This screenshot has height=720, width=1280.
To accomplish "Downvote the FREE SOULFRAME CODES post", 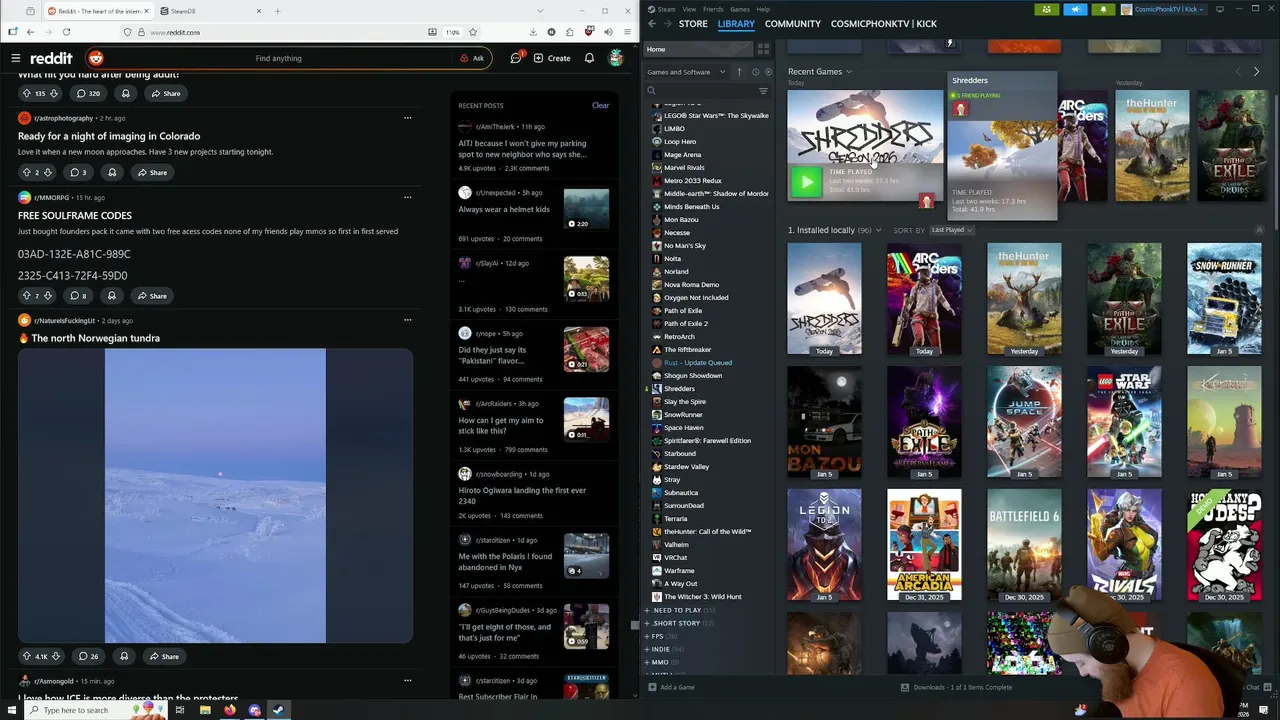I will (50, 295).
